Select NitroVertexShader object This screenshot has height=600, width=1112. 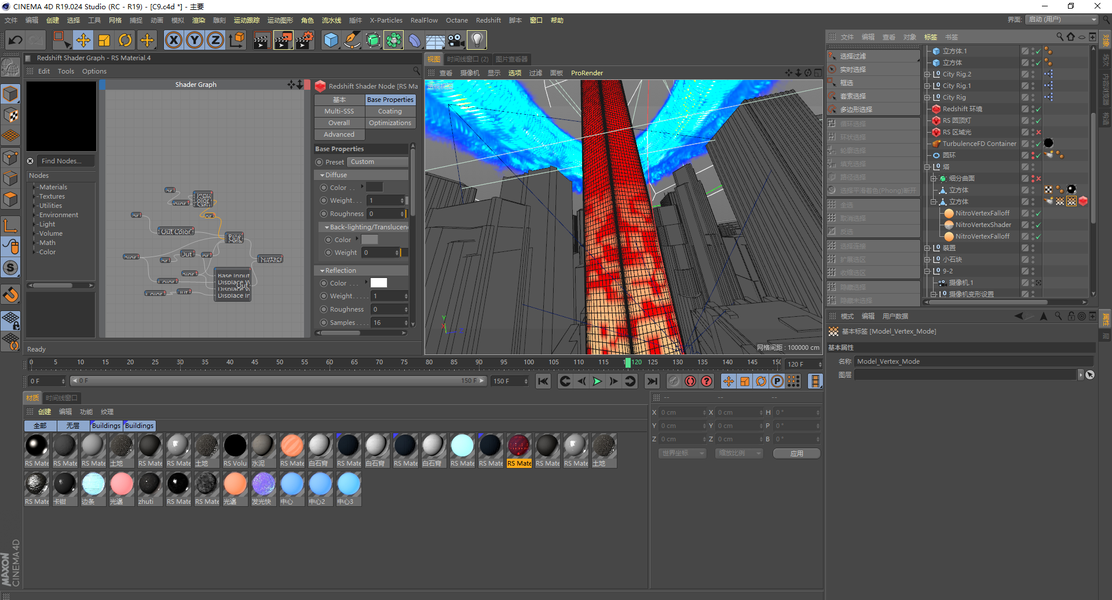pos(983,225)
